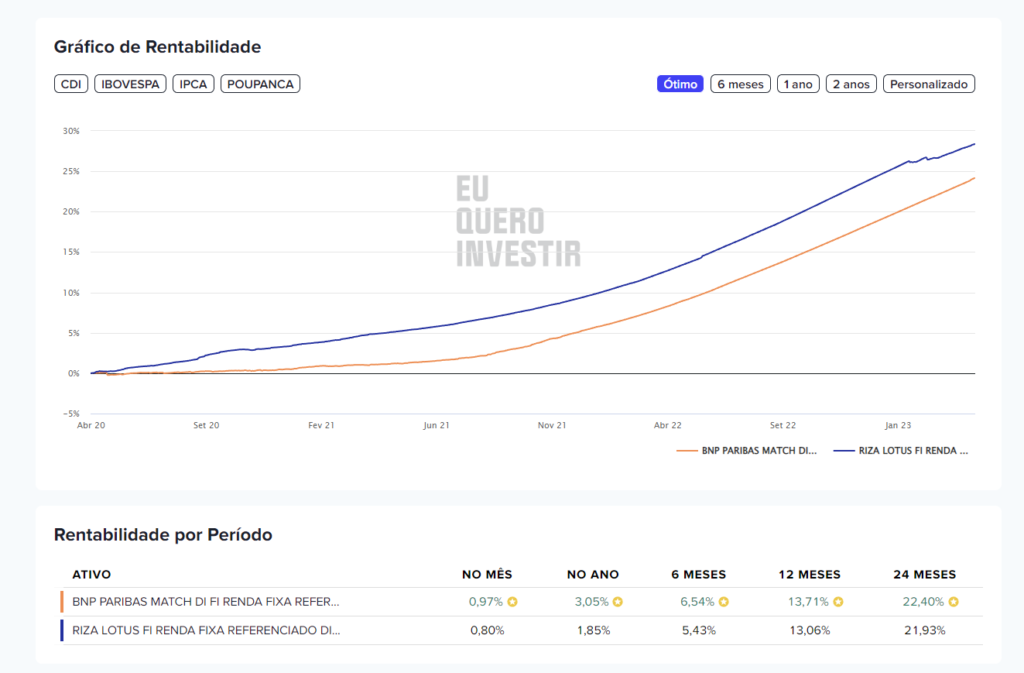Click the star icon beside 0,97%
This screenshot has height=673, width=1024.
click(x=512, y=602)
